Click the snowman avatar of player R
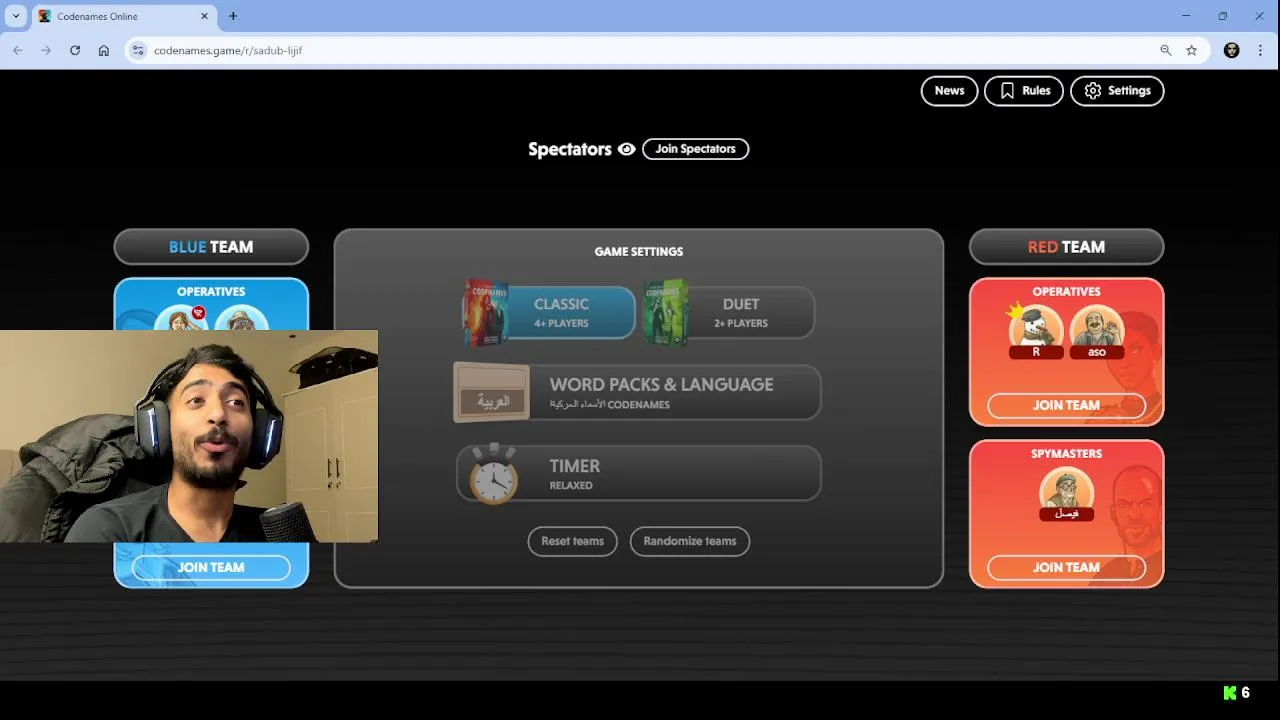 coord(1036,327)
